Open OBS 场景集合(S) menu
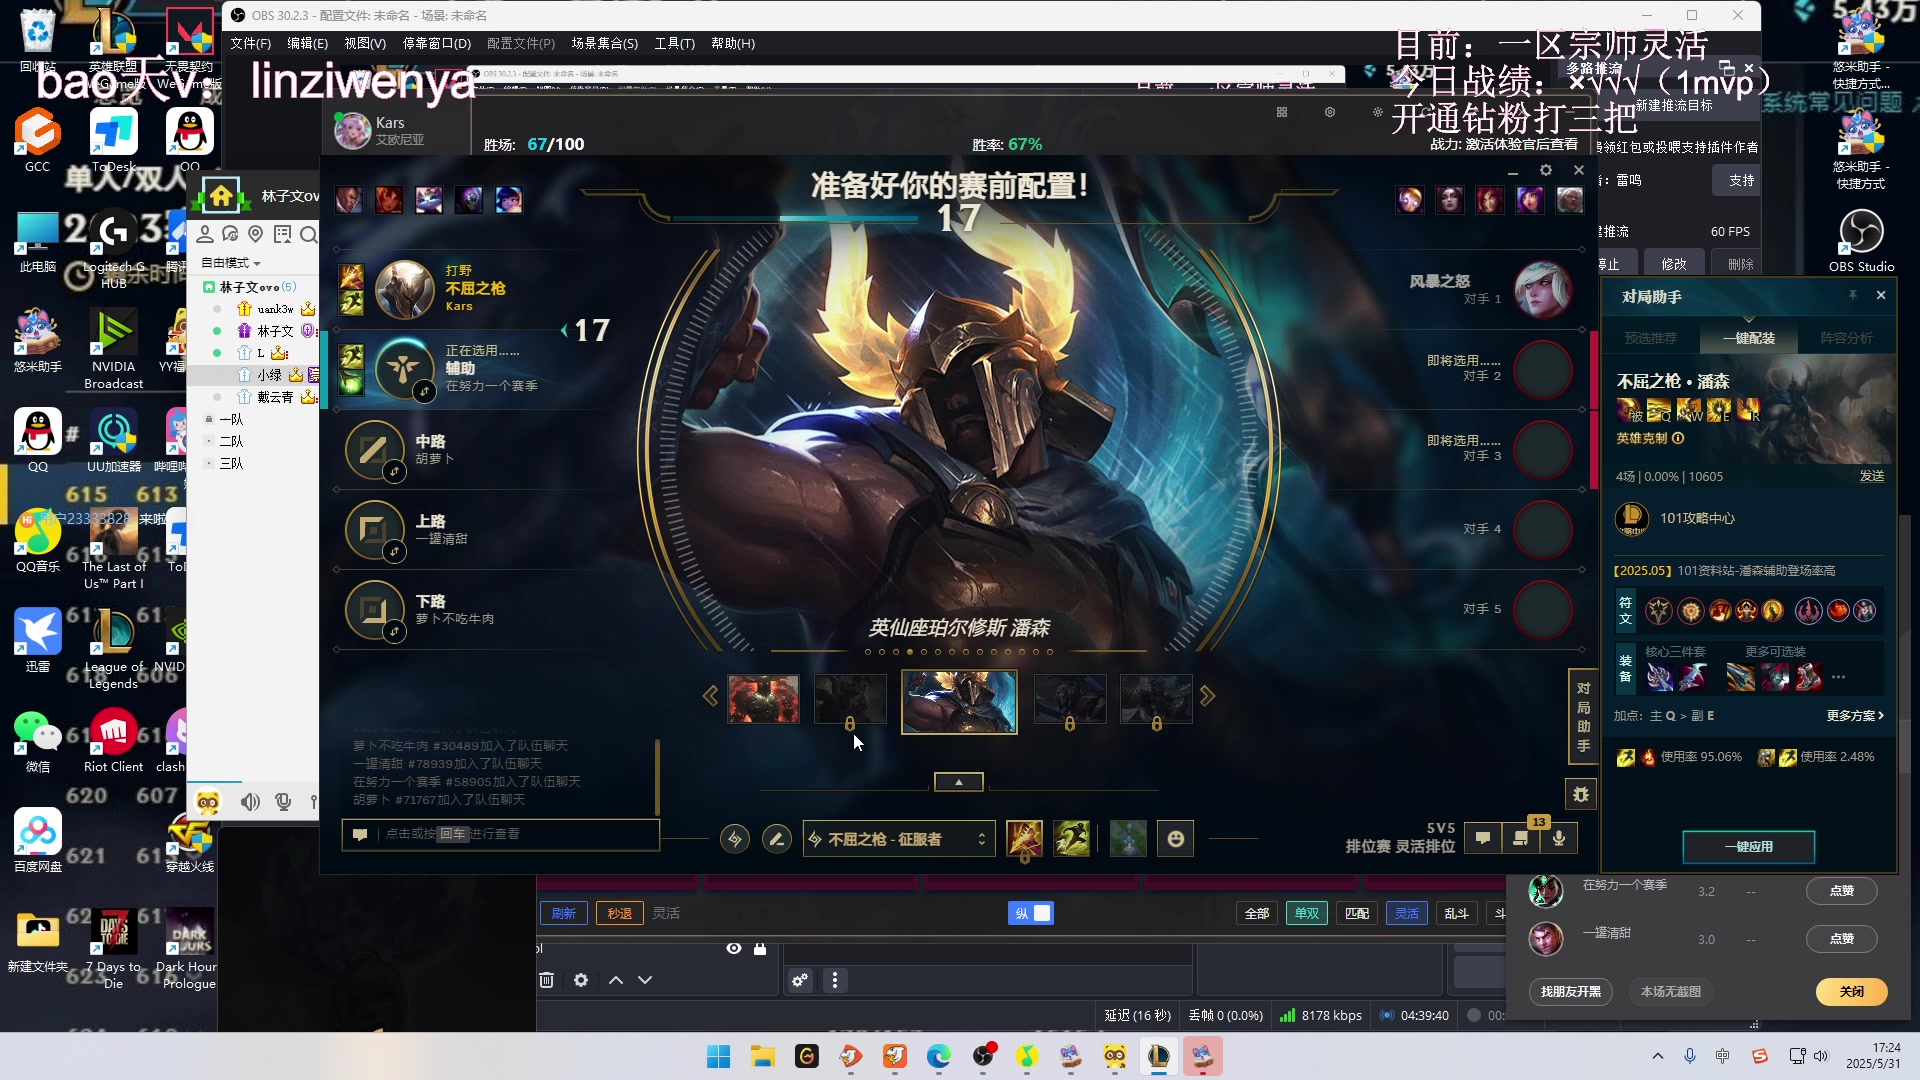Viewport: 1920px width, 1080px height. [604, 43]
